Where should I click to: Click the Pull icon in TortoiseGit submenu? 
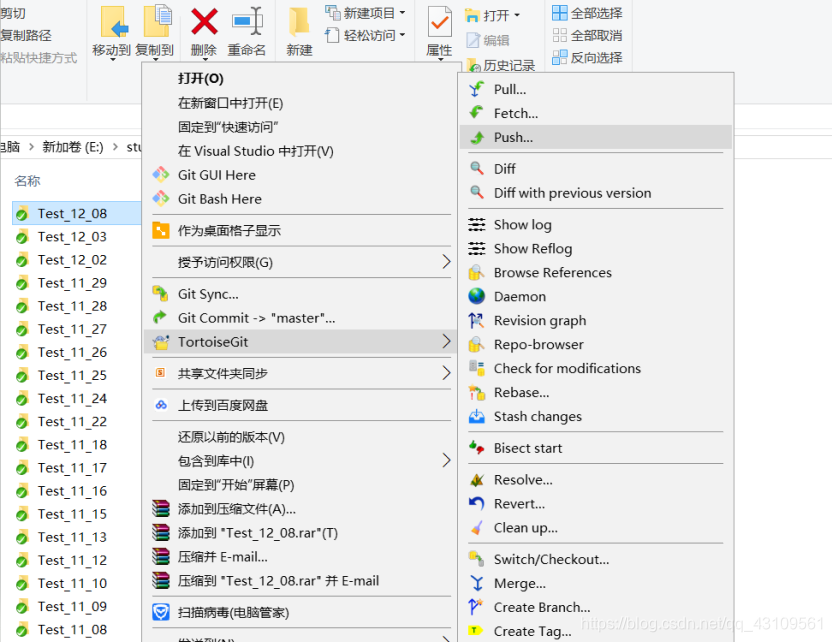(x=476, y=89)
